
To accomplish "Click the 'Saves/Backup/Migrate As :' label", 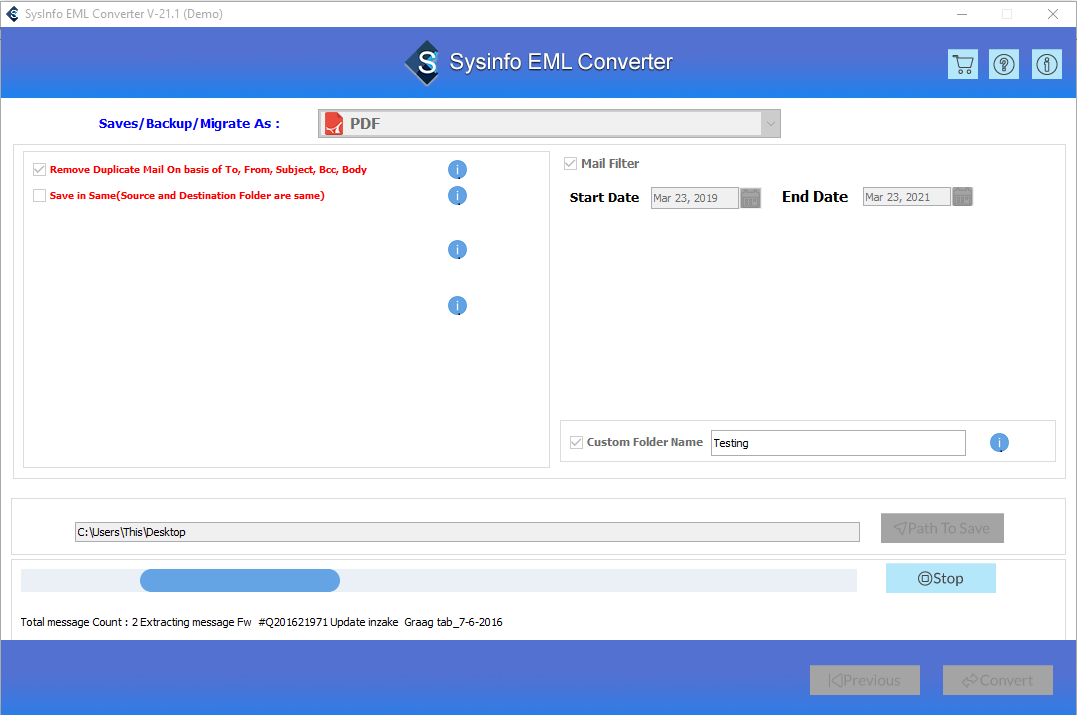I will 189,124.
